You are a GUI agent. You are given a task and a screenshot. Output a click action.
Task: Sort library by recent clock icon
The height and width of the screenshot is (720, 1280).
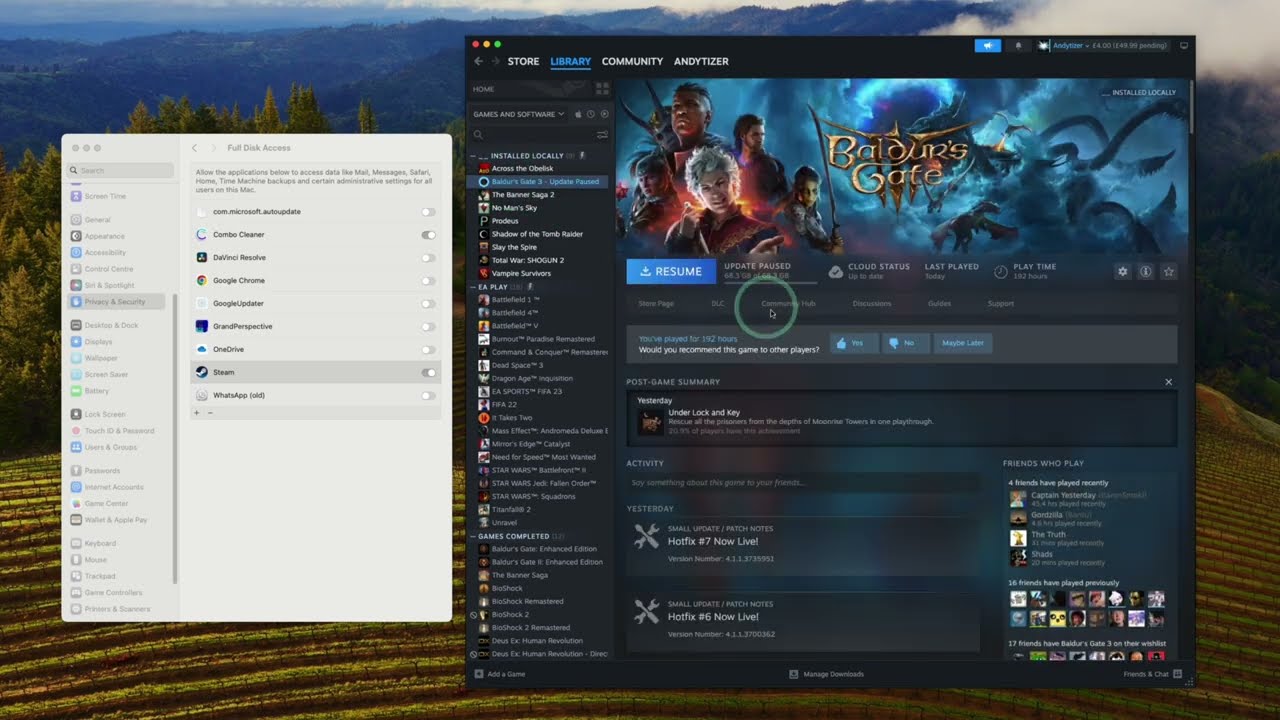591,114
